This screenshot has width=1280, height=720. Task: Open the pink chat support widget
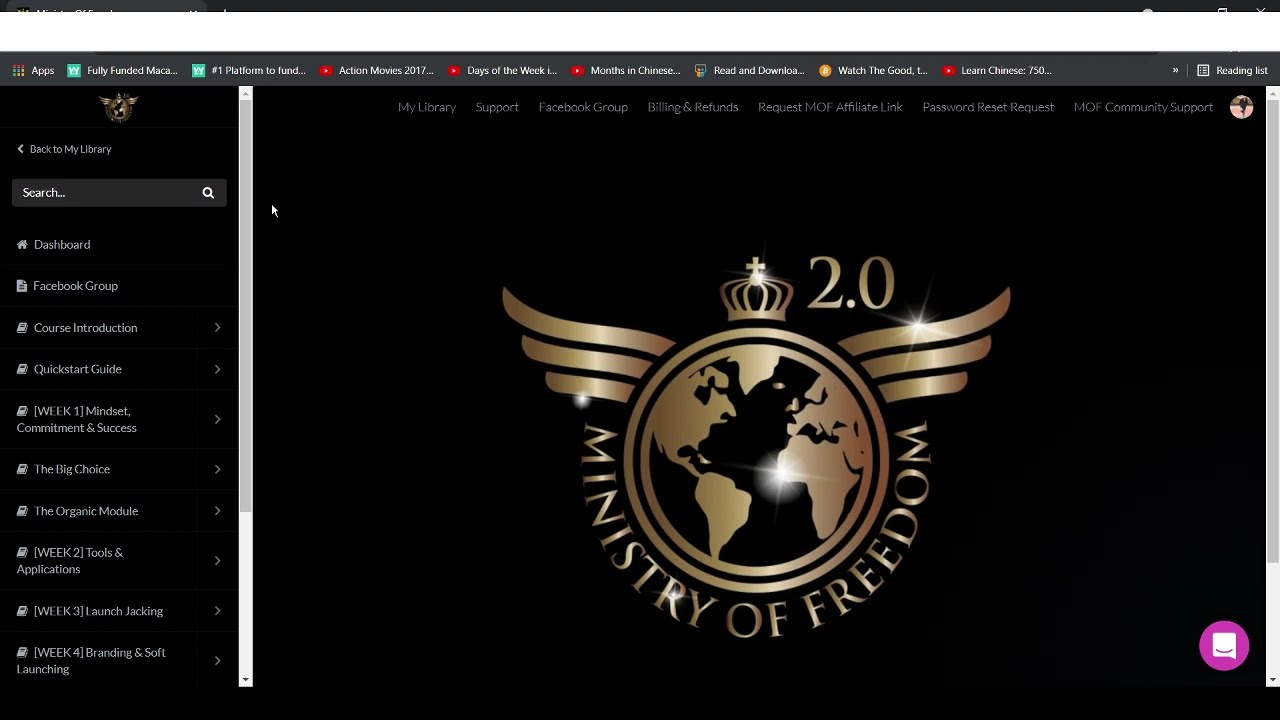pos(1224,646)
